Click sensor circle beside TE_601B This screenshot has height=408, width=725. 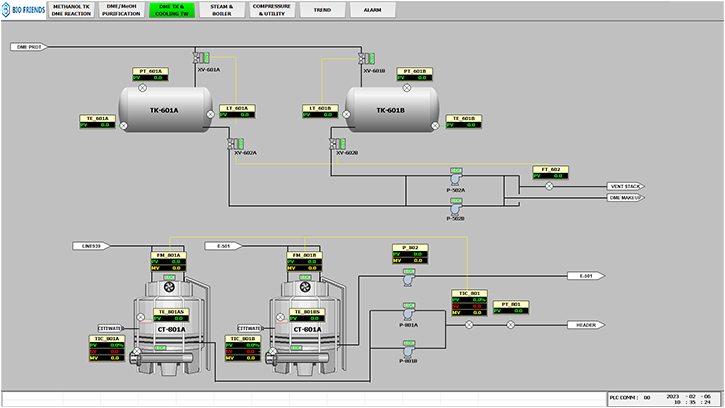[435, 125]
